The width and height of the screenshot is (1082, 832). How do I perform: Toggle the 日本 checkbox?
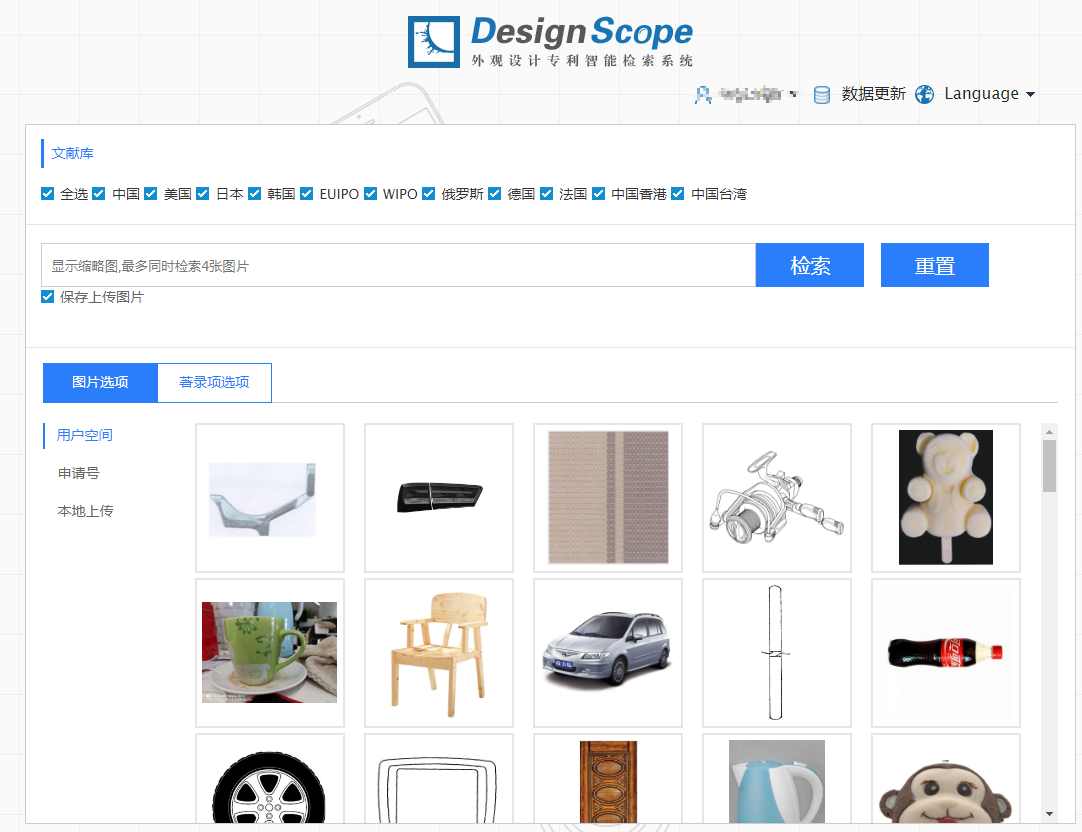coord(202,194)
